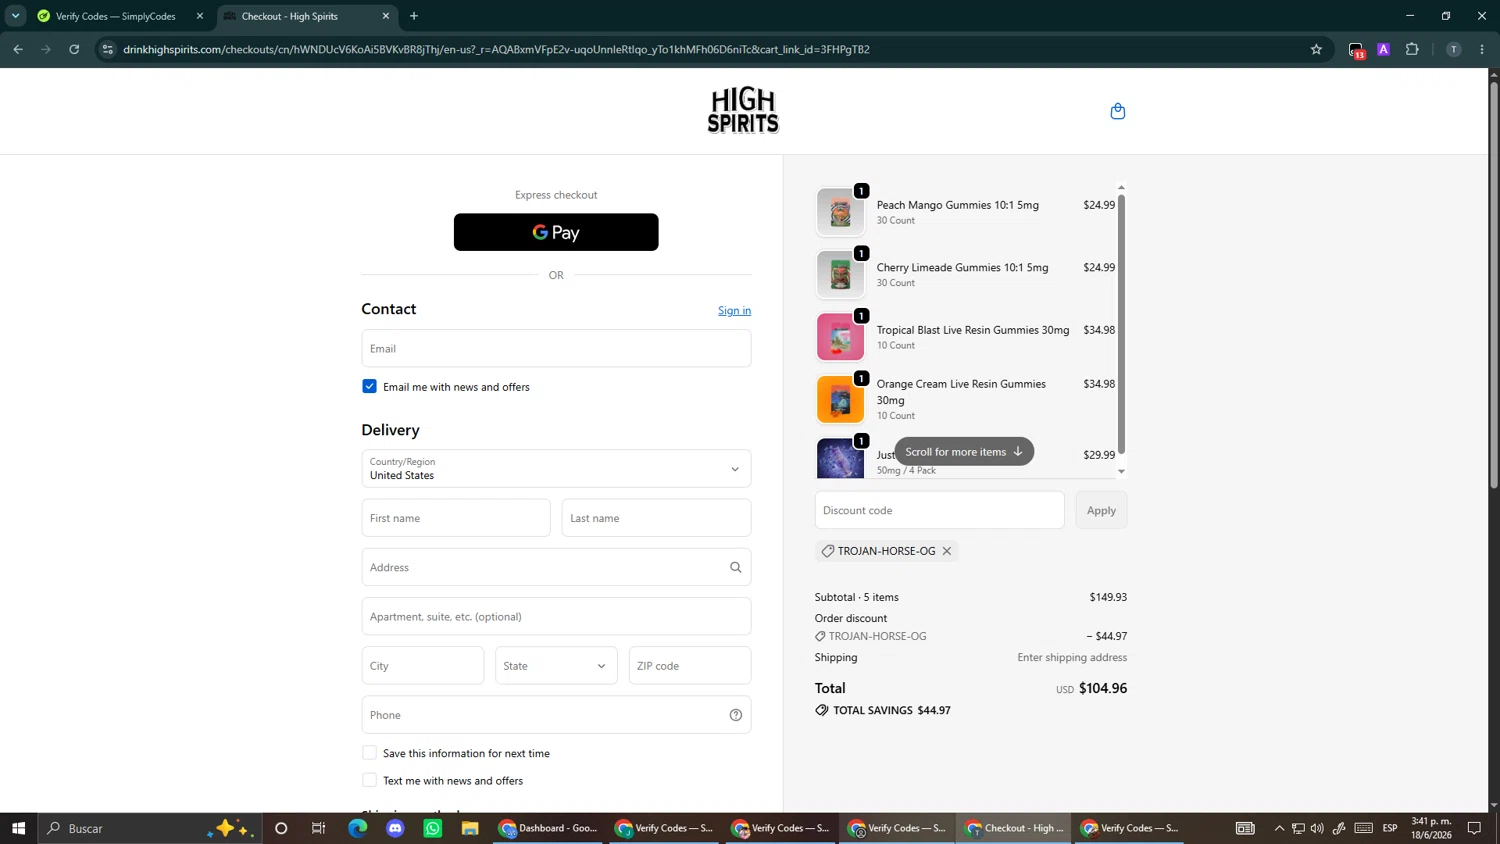Open the Country/Region dropdown

pyautogui.click(x=556, y=469)
